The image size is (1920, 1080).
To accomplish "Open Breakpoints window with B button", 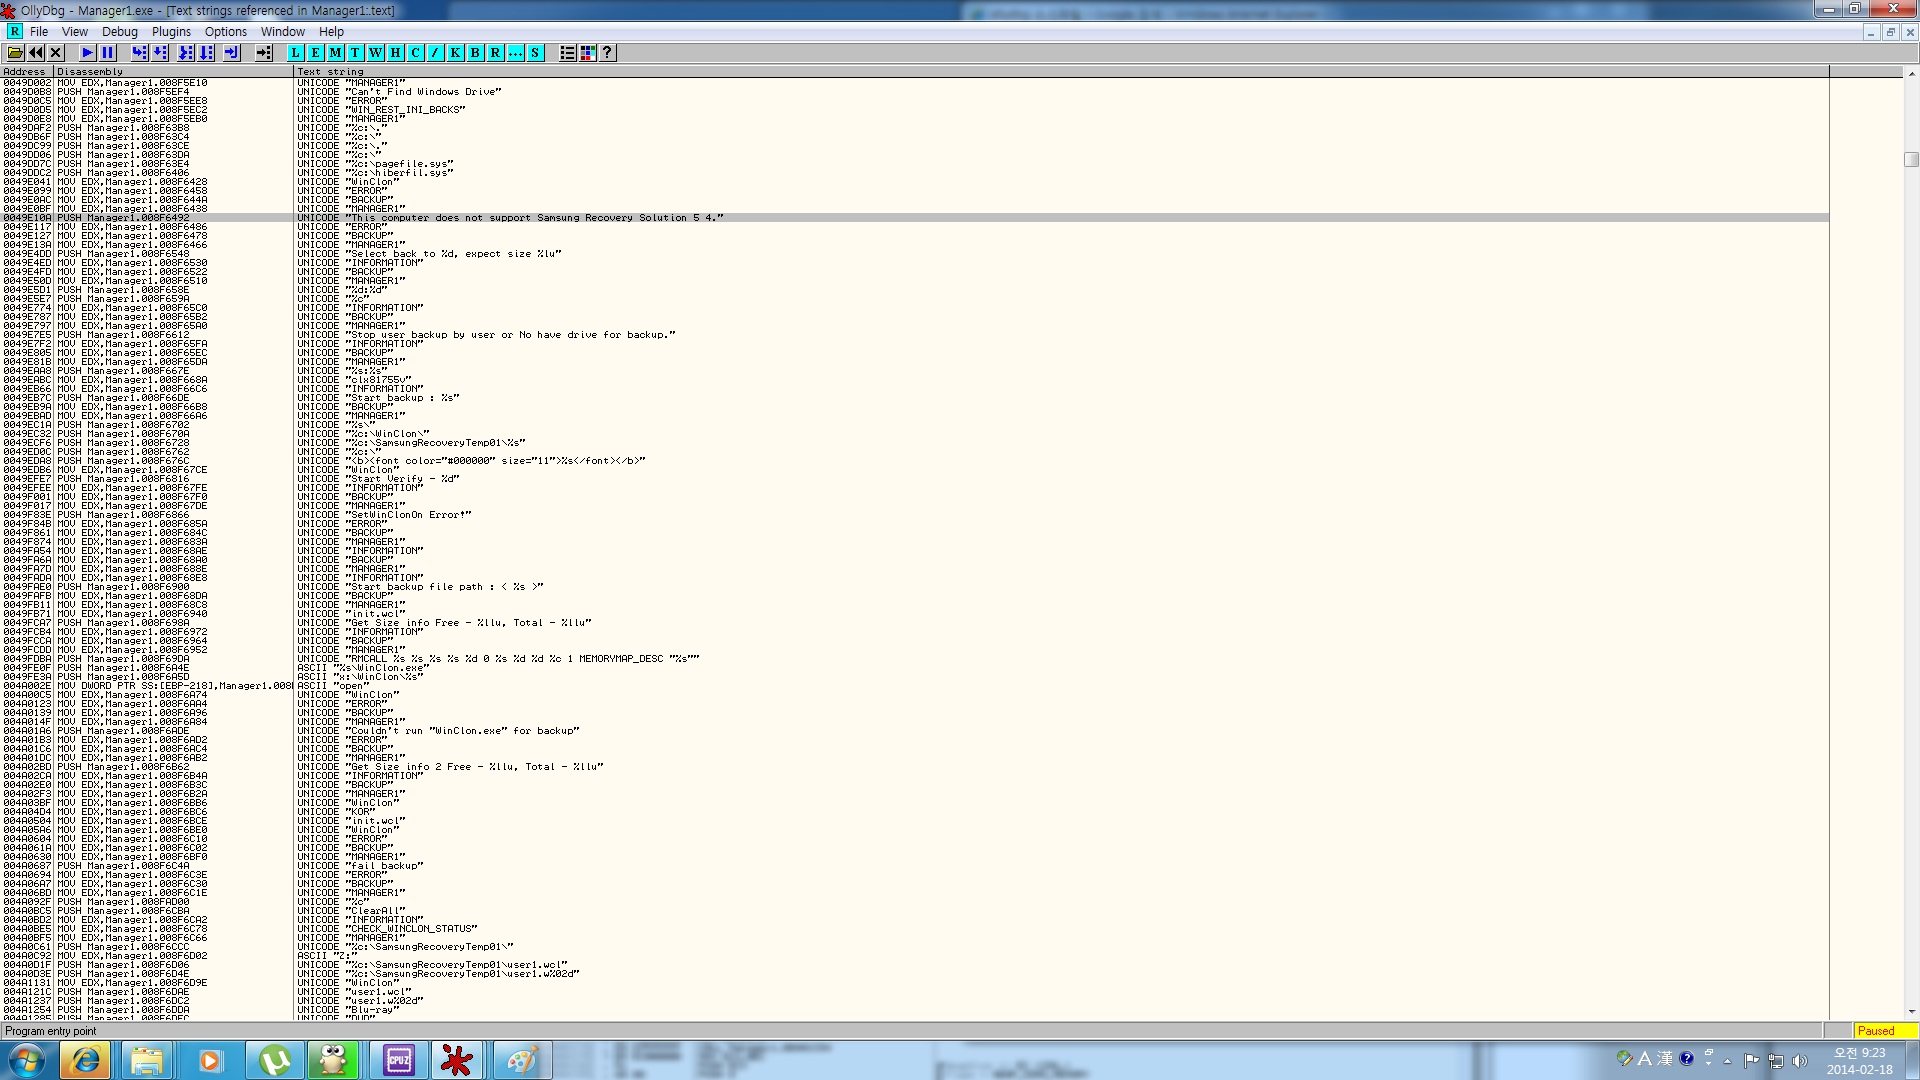I will pyautogui.click(x=476, y=53).
